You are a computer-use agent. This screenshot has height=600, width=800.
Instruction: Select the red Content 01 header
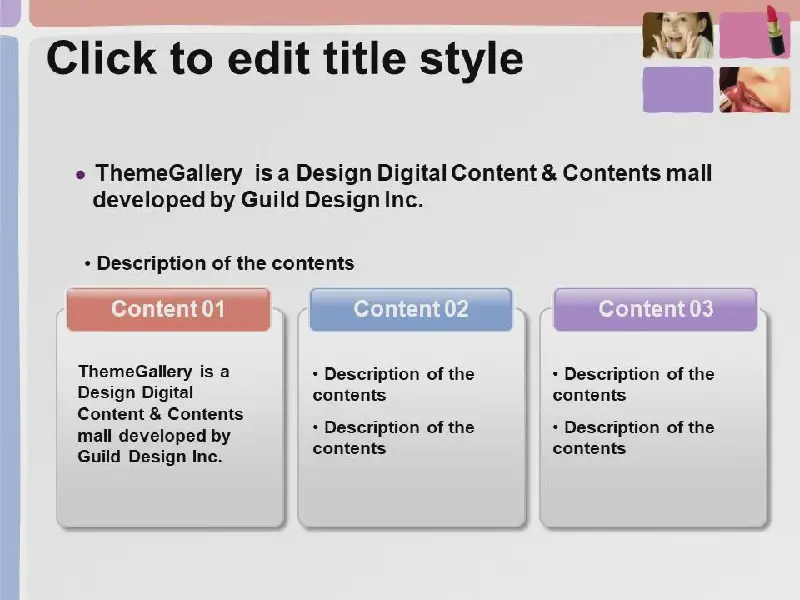(x=168, y=309)
